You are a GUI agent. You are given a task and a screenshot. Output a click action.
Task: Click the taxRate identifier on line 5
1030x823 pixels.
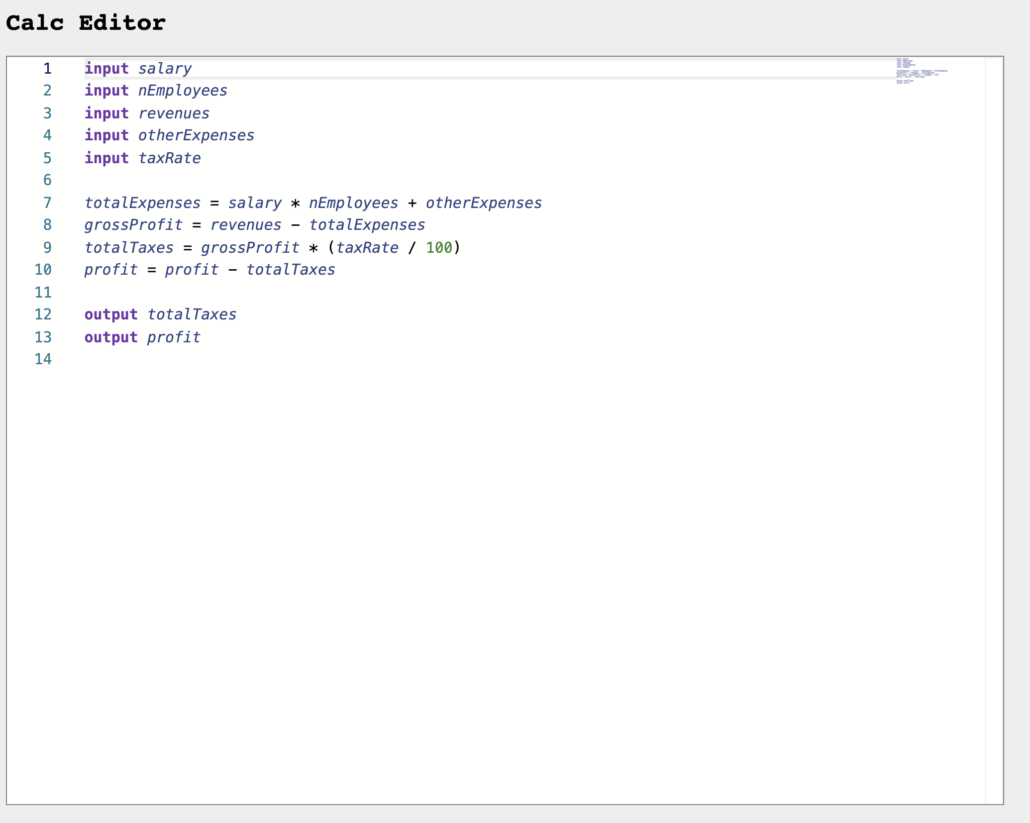click(169, 158)
